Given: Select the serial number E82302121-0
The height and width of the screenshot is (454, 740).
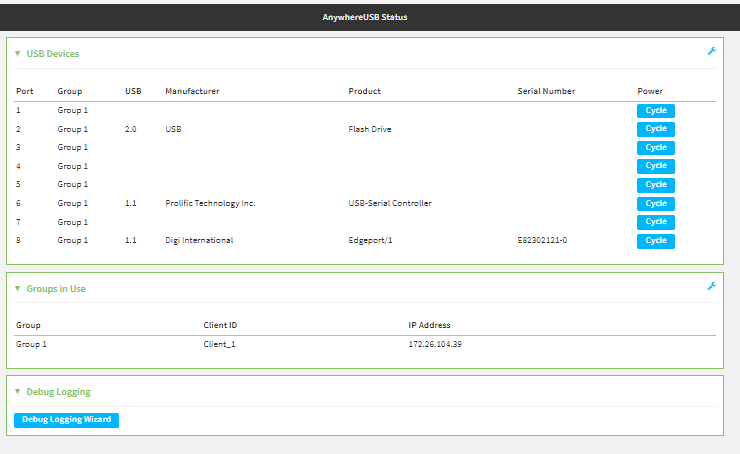Looking at the screenshot, I should pos(542,240).
